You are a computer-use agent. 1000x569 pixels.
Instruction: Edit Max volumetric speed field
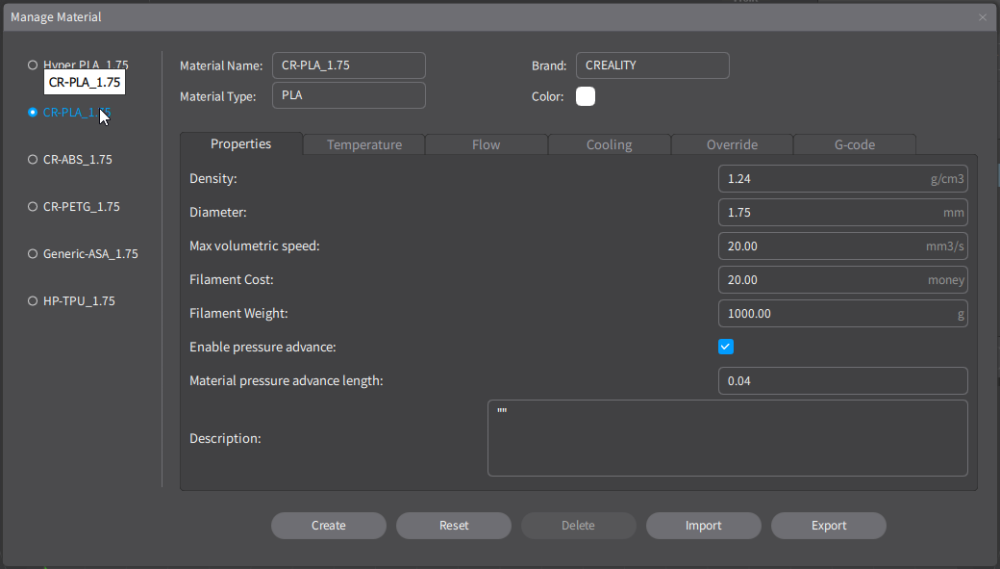pyautogui.click(x=842, y=246)
